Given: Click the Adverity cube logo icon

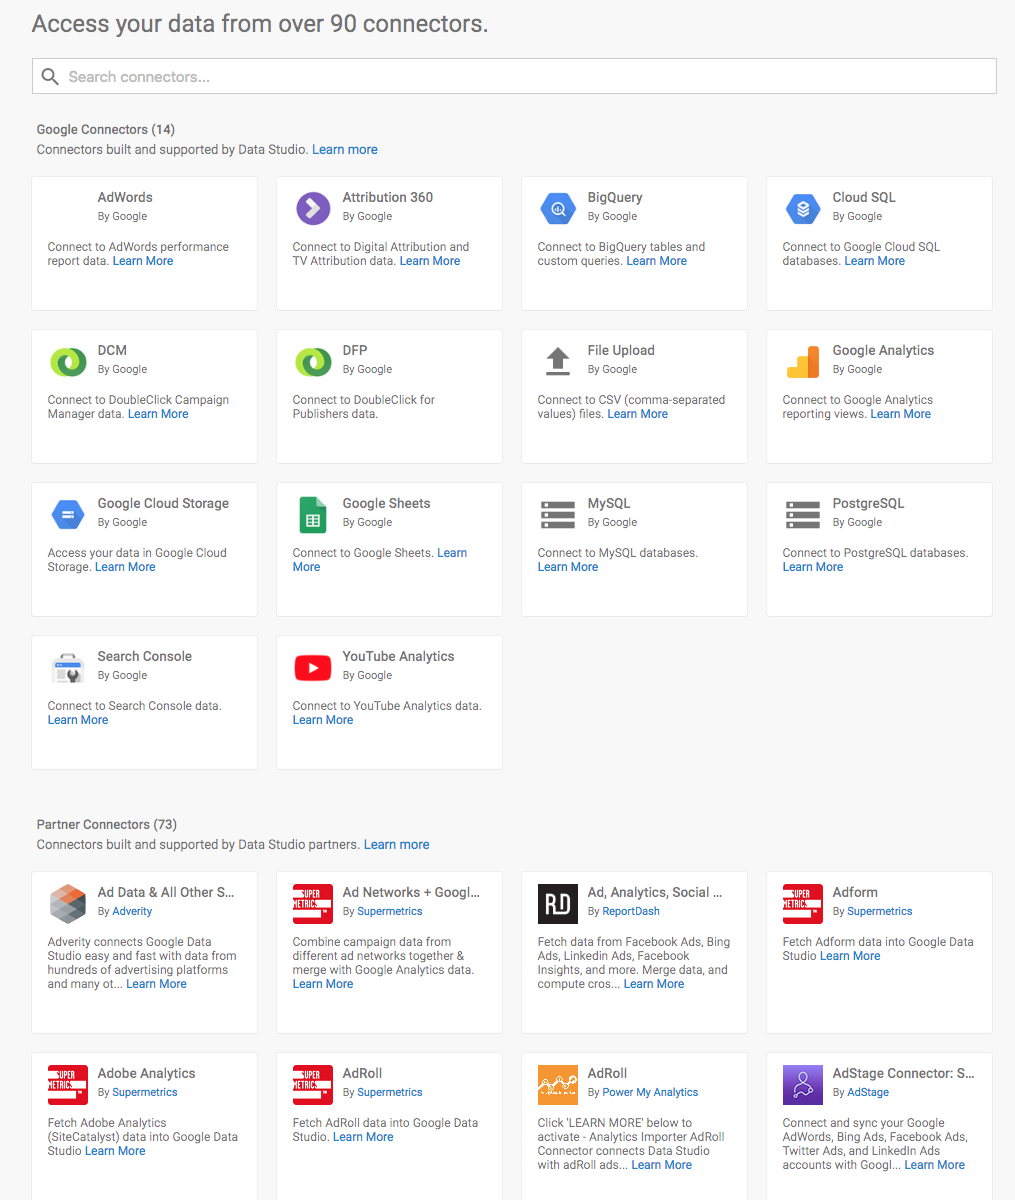Looking at the screenshot, I should (x=68, y=903).
